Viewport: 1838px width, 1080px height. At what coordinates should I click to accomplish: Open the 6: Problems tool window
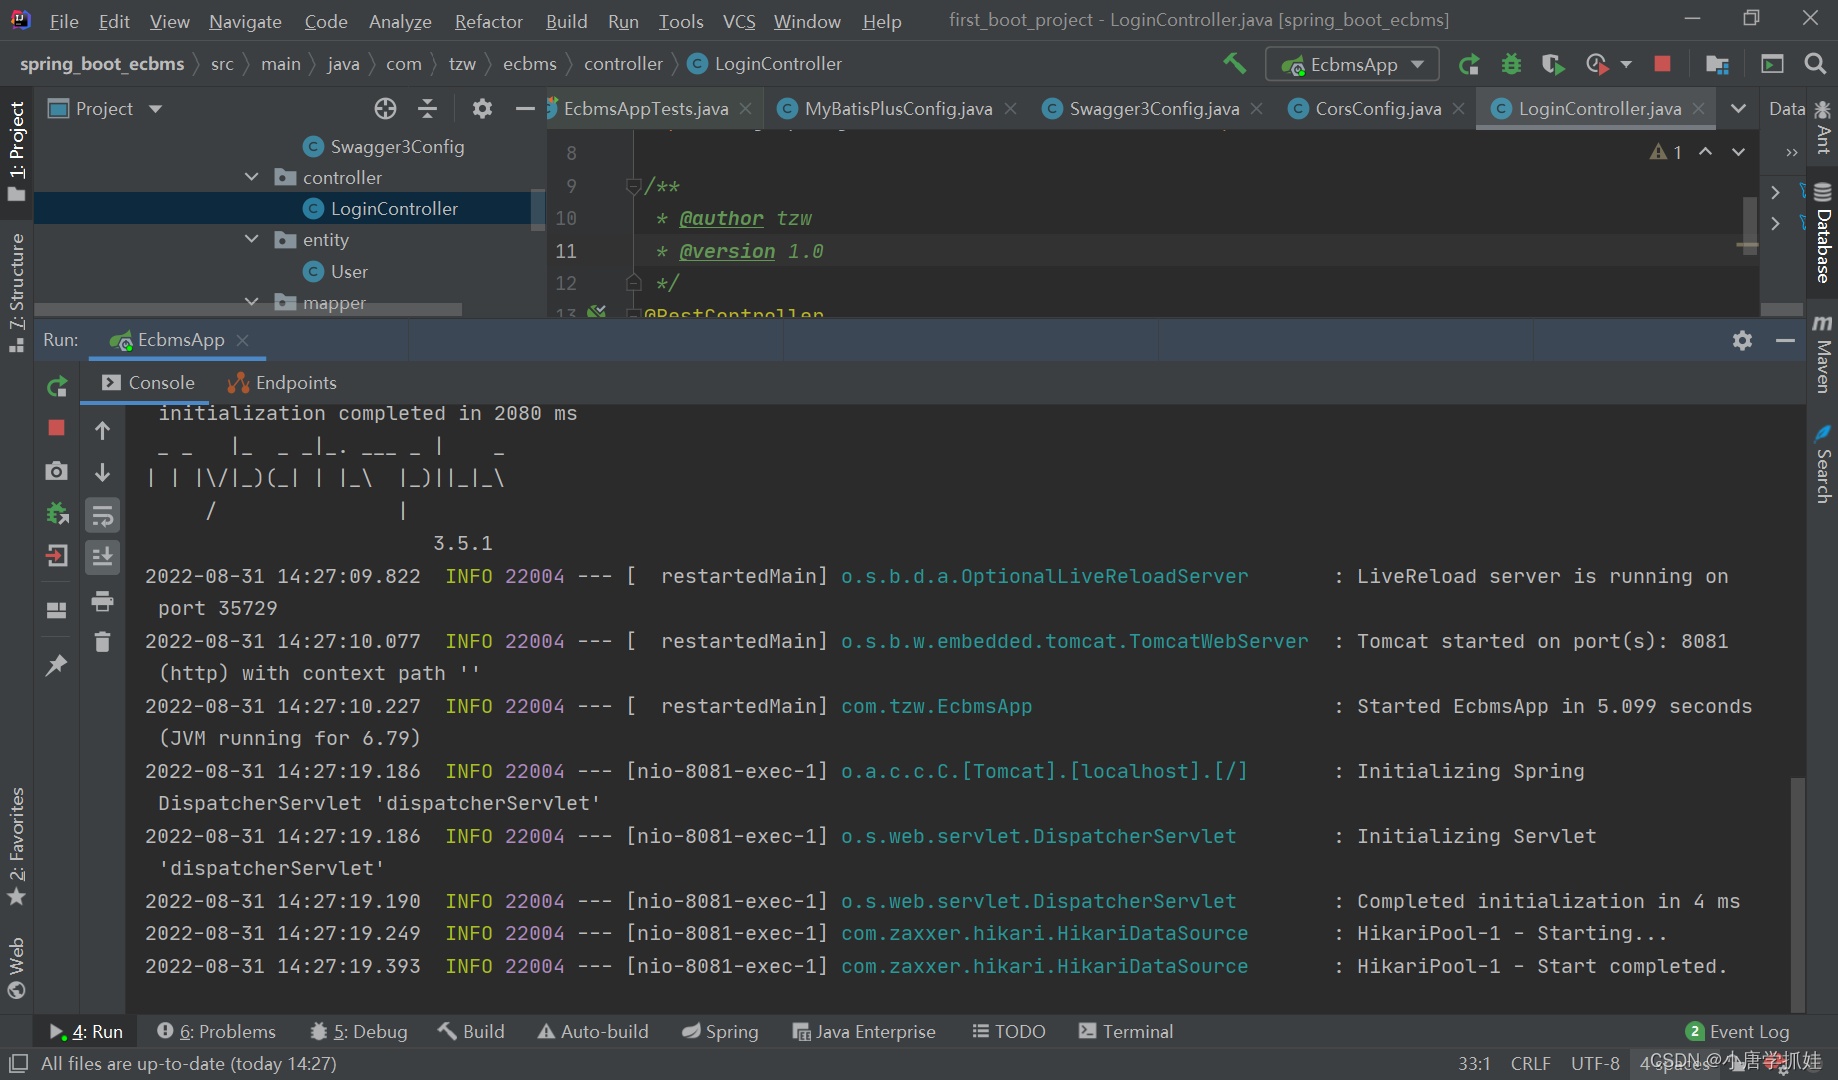pyautogui.click(x=216, y=1031)
